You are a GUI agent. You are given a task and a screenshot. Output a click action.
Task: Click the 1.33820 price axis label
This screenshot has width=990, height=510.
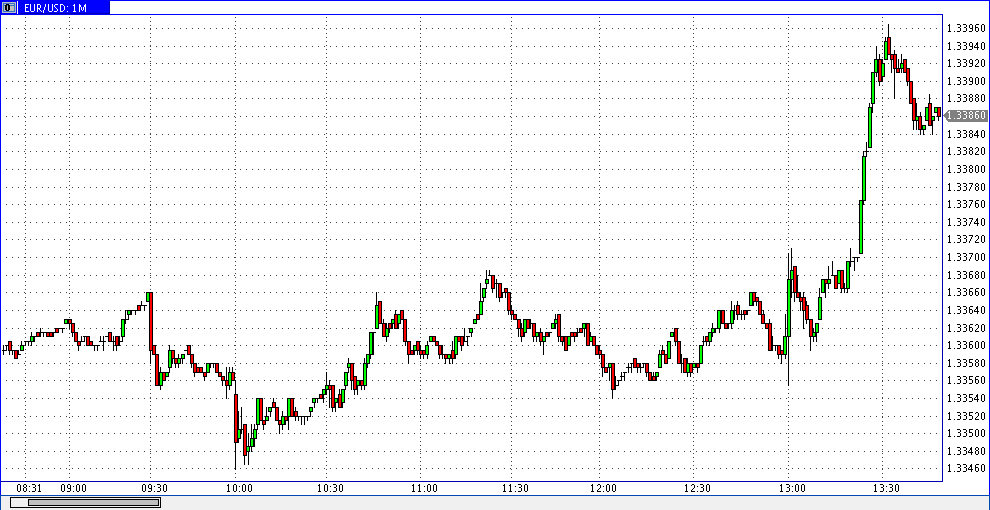(x=967, y=151)
